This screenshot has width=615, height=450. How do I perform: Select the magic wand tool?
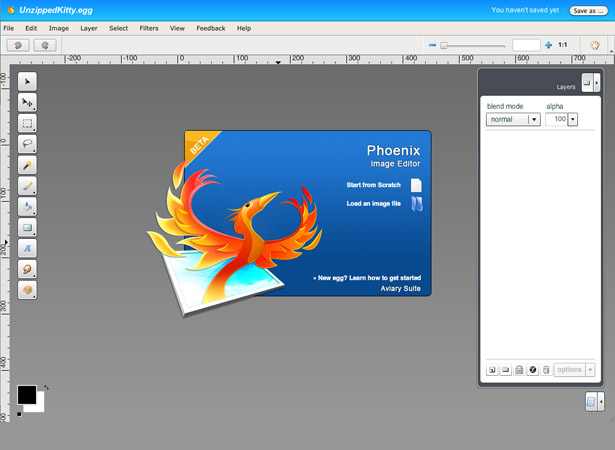[x=27, y=165]
